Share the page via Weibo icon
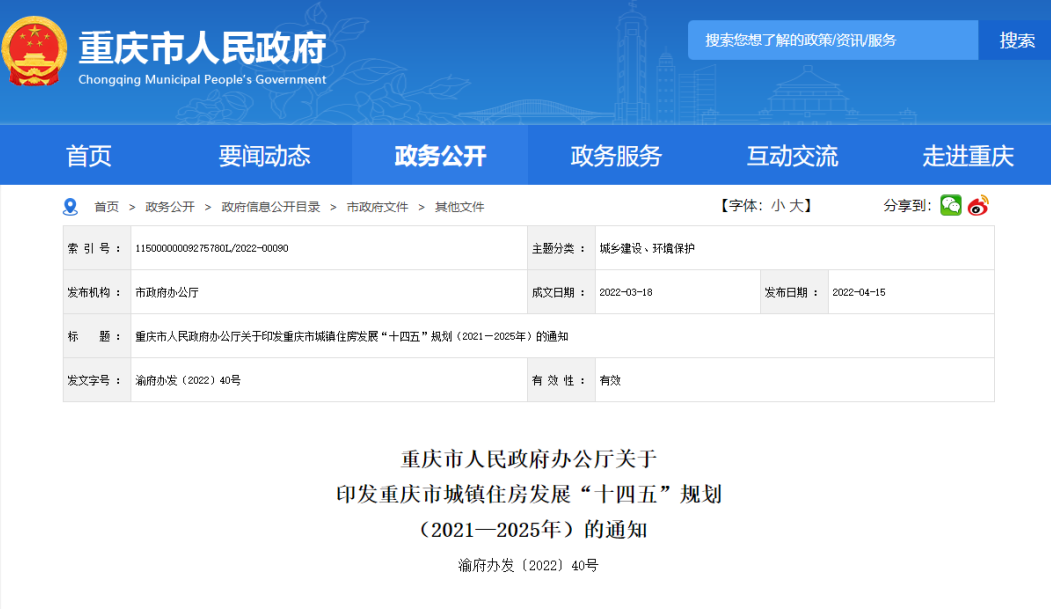1051x609 pixels. (x=979, y=205)
